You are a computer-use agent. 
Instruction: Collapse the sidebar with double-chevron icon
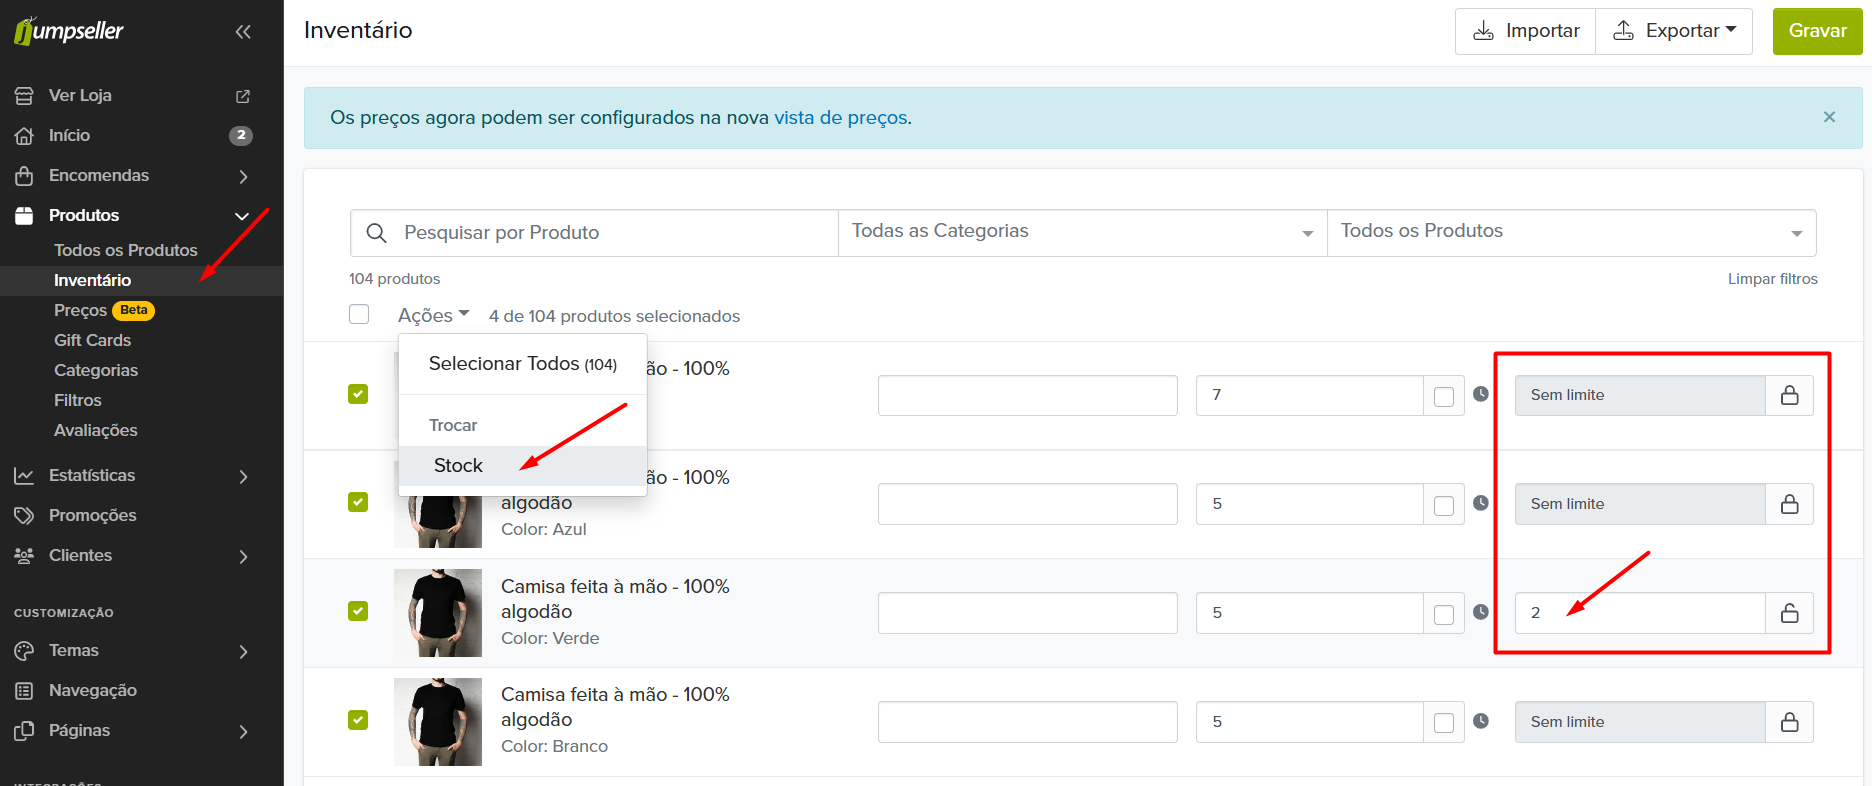click(x=243, y=32)
